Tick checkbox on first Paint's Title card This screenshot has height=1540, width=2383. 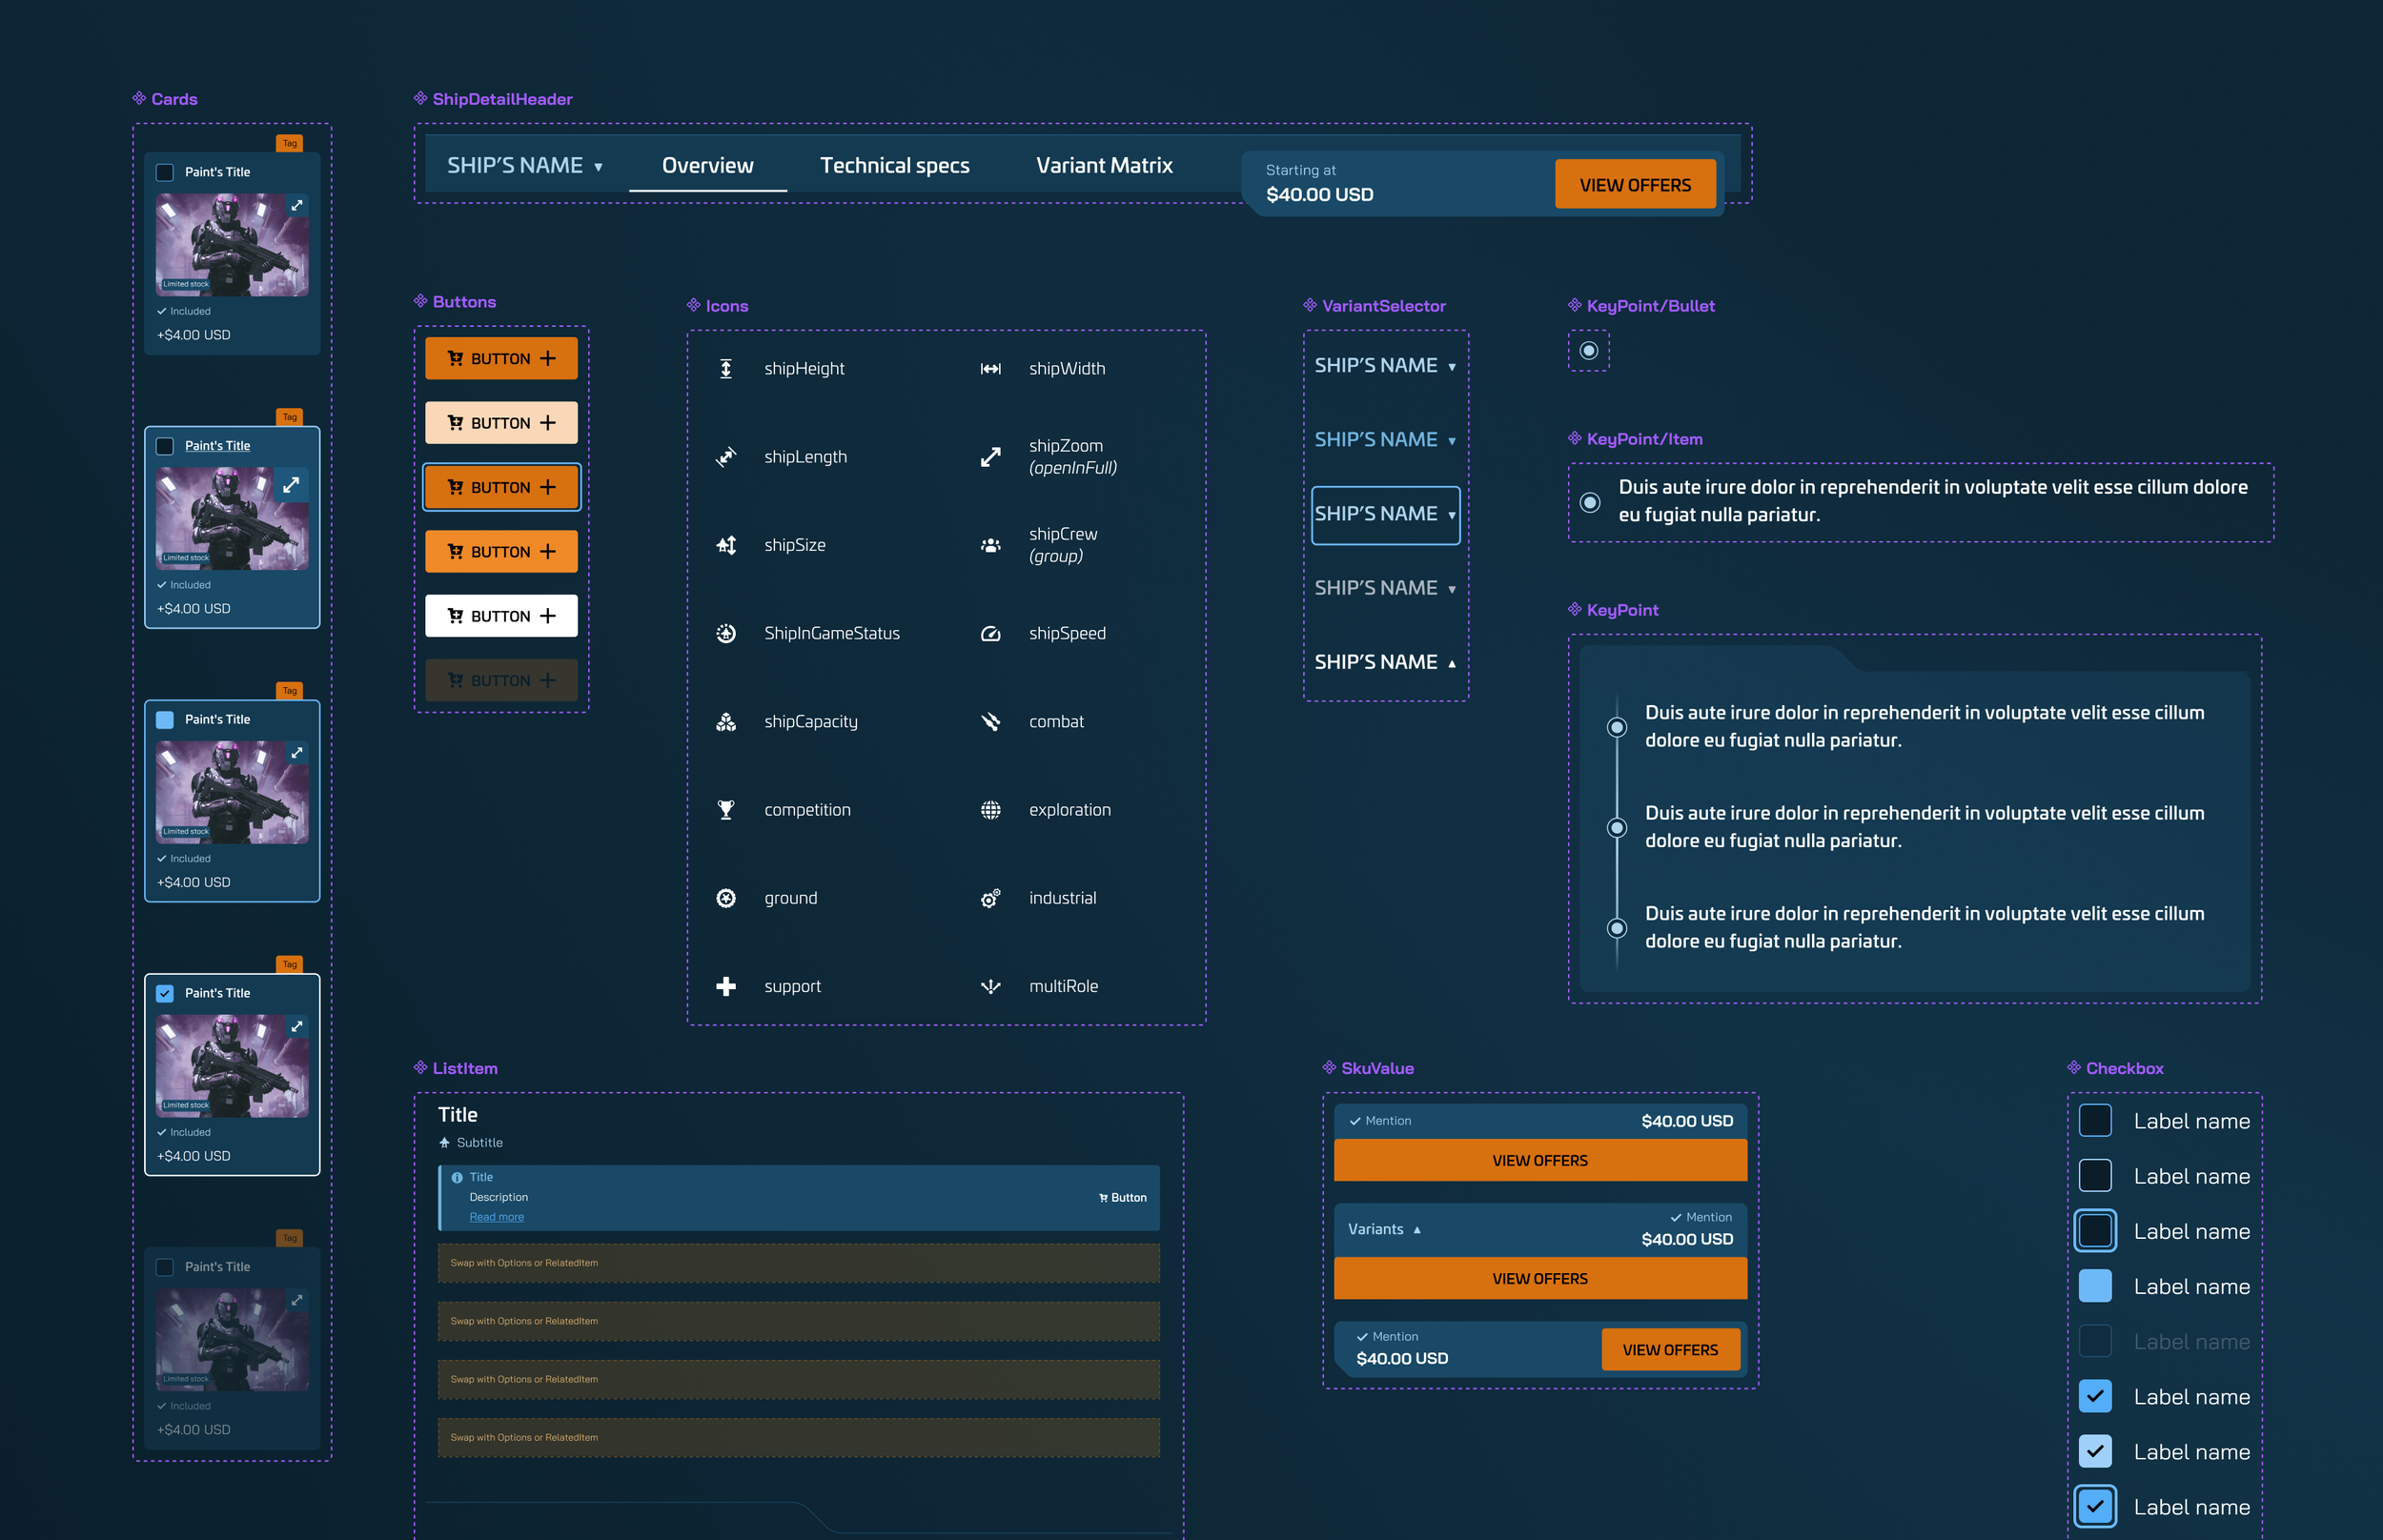pyautogui.click(x=165, y=172)
